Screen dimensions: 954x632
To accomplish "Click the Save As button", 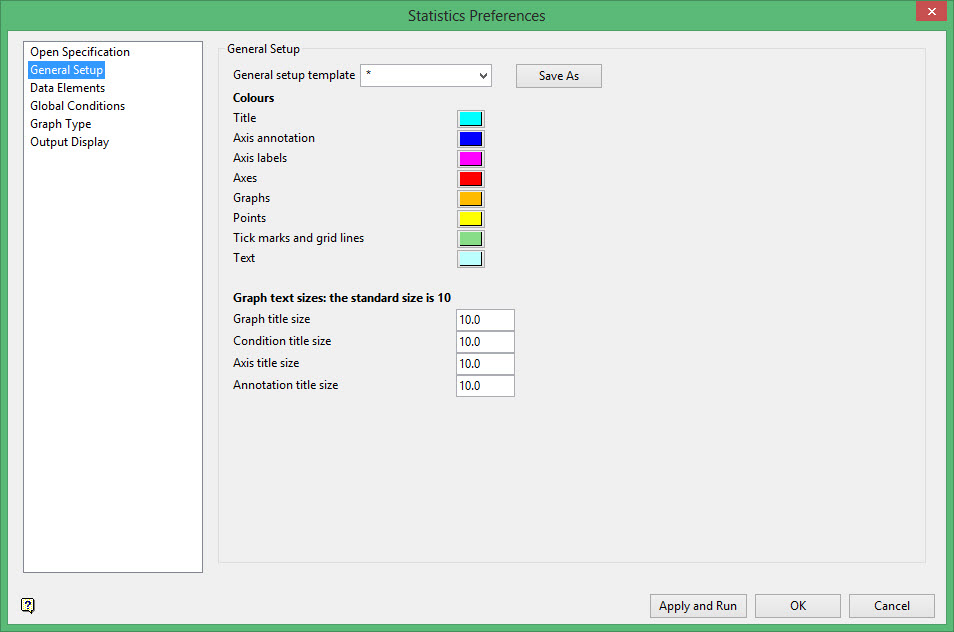I will [558, 76].
